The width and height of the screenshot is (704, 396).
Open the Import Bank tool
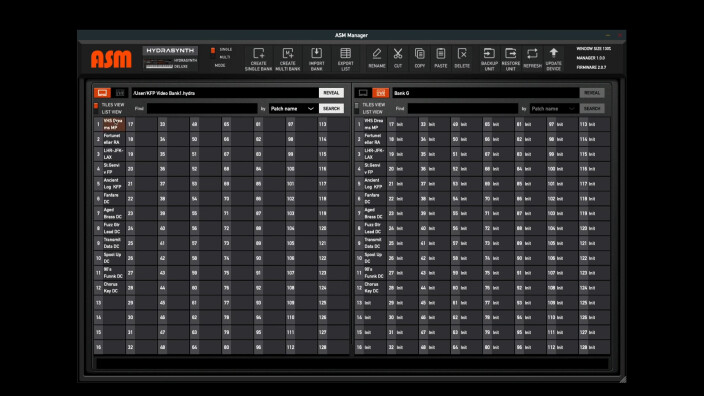[x=317, y=59]
